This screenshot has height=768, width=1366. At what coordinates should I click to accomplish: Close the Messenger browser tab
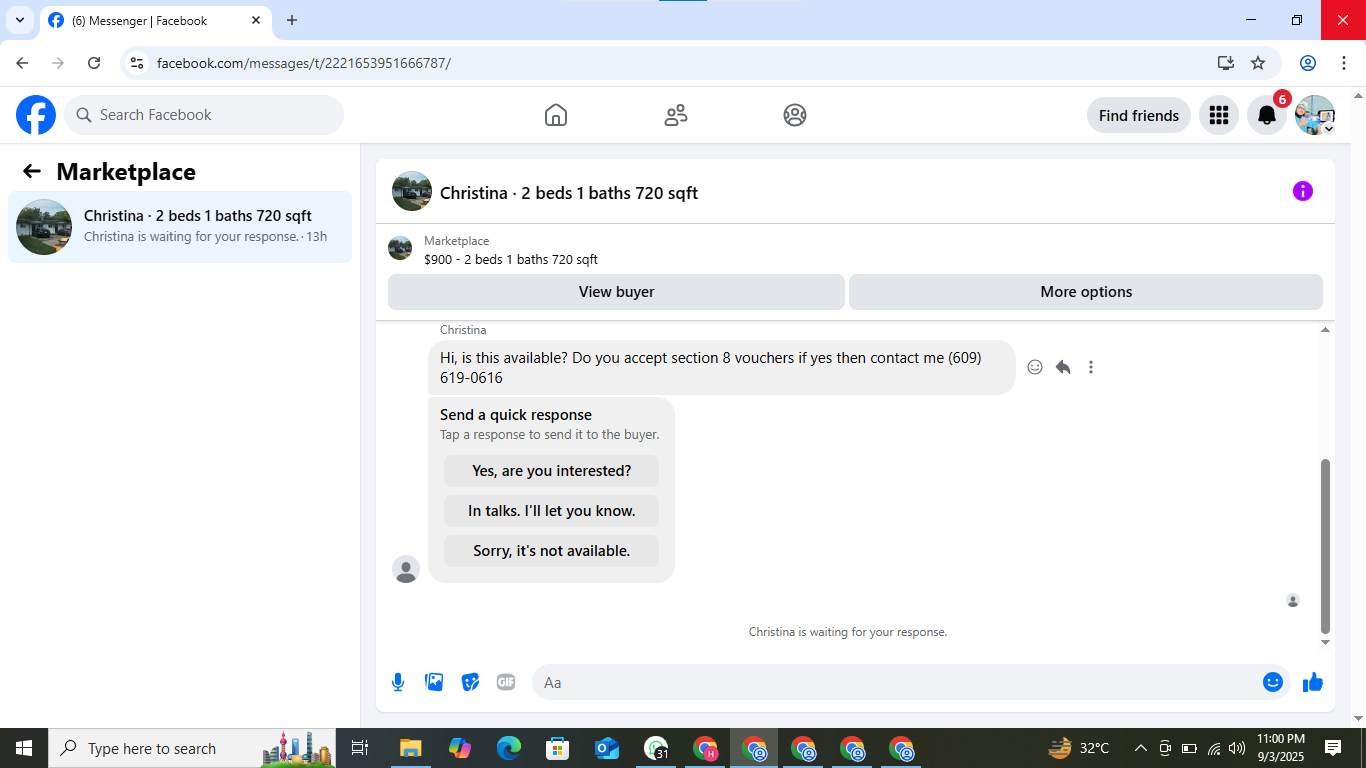pos(256,20)
